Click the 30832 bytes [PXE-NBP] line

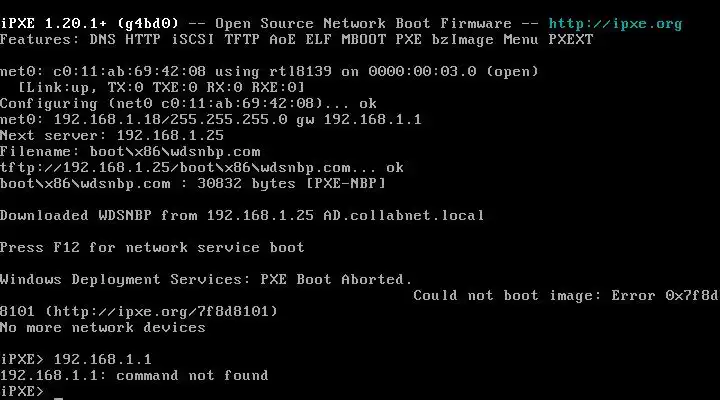click(x=192, y=183)
